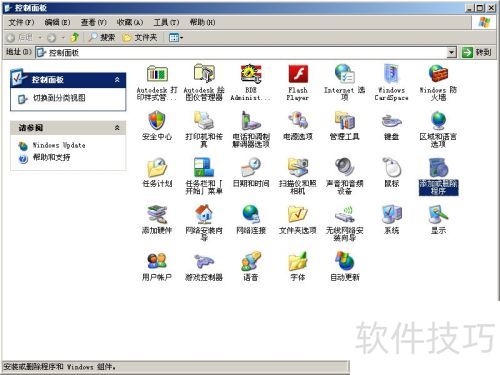Click the 切换到分类视图 link

coord(59,98)
